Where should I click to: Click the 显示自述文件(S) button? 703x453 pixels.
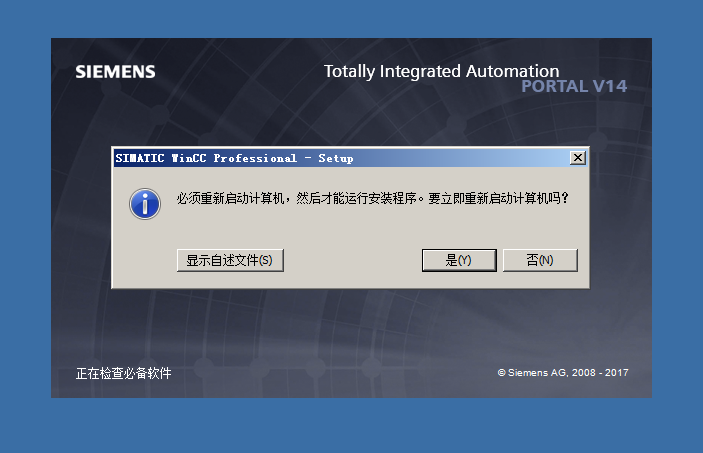coord(230,260)
